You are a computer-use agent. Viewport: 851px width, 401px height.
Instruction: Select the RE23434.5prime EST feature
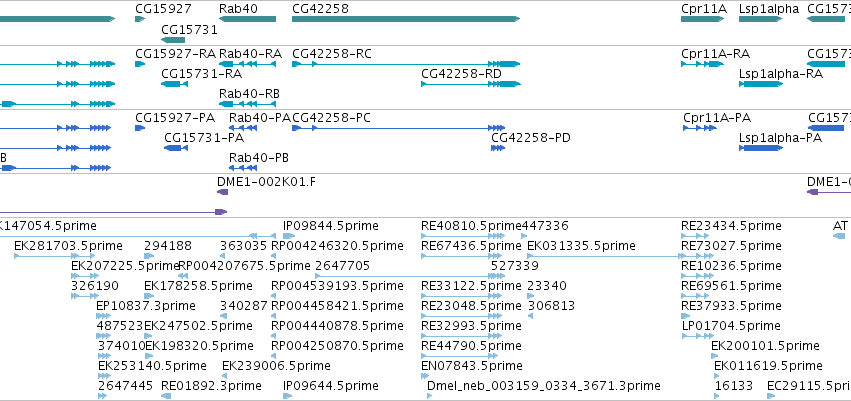coord(695,236)
